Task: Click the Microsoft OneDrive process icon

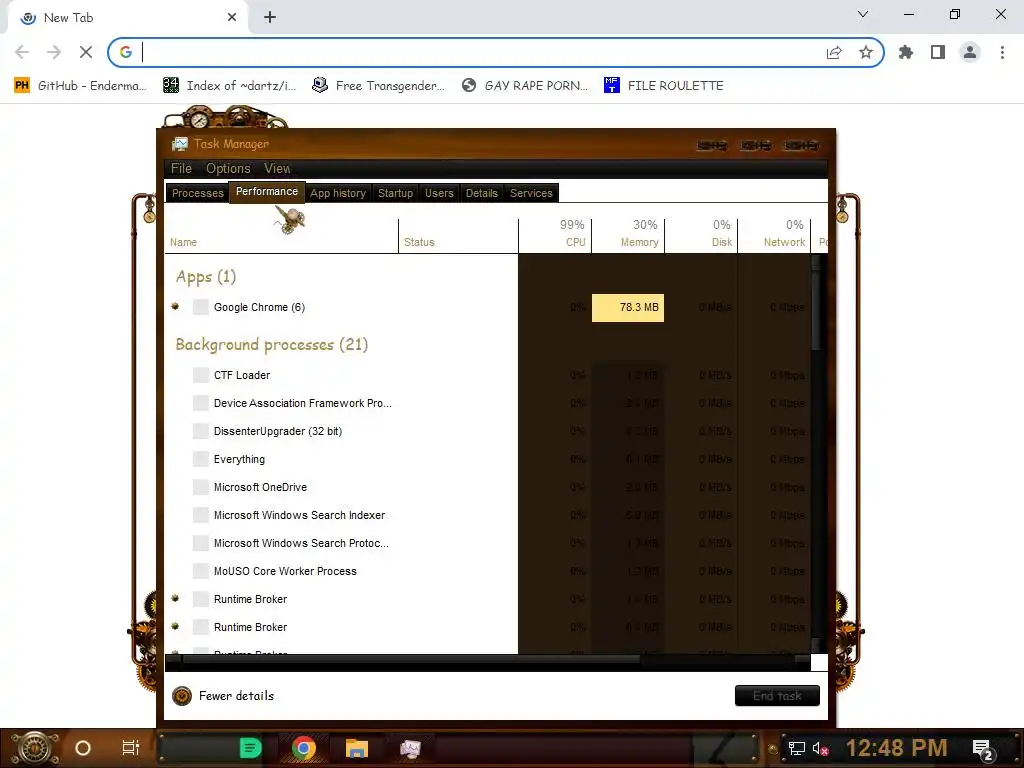Action: click(x=200, y=487)
